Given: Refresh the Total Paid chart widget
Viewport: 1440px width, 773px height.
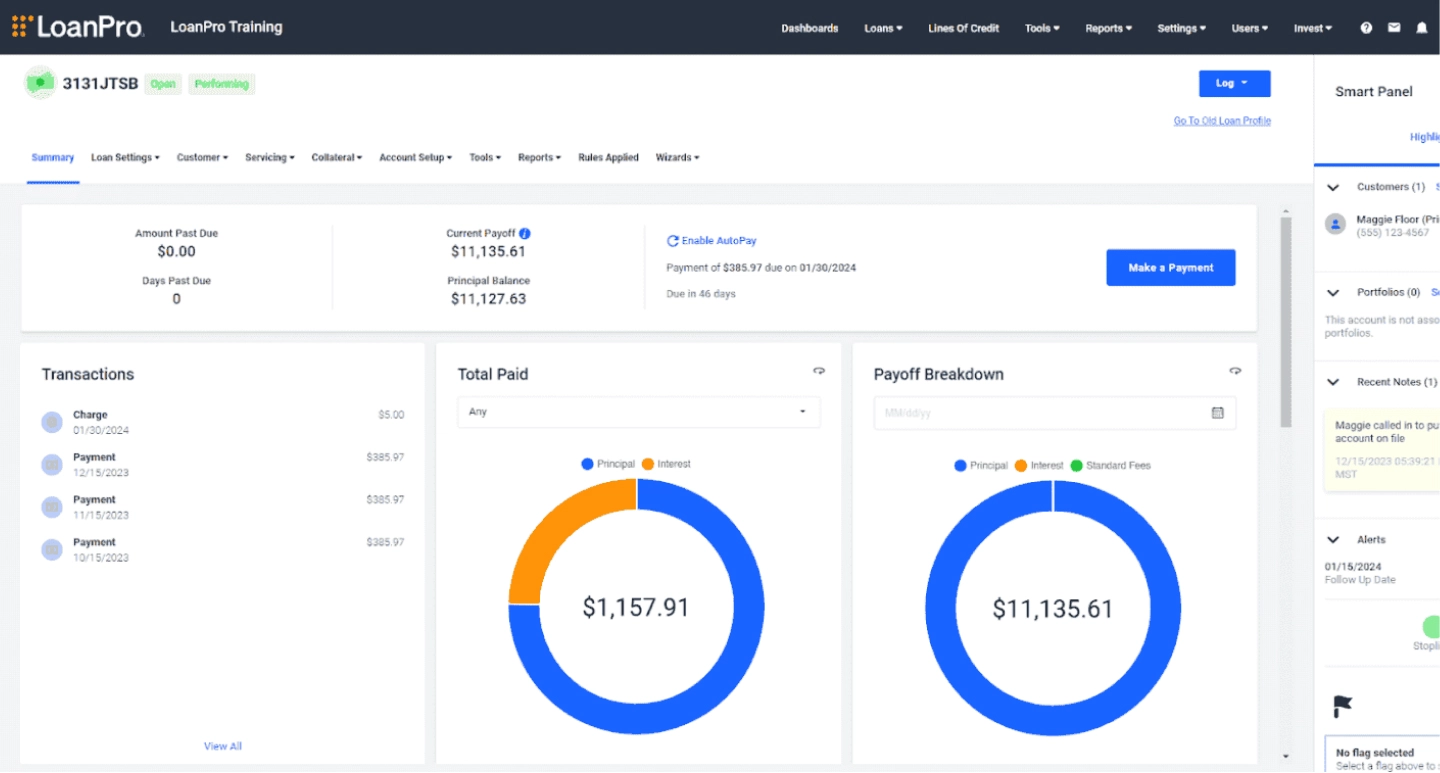Looking at the screenshot, I should click(x=818, y=371).
